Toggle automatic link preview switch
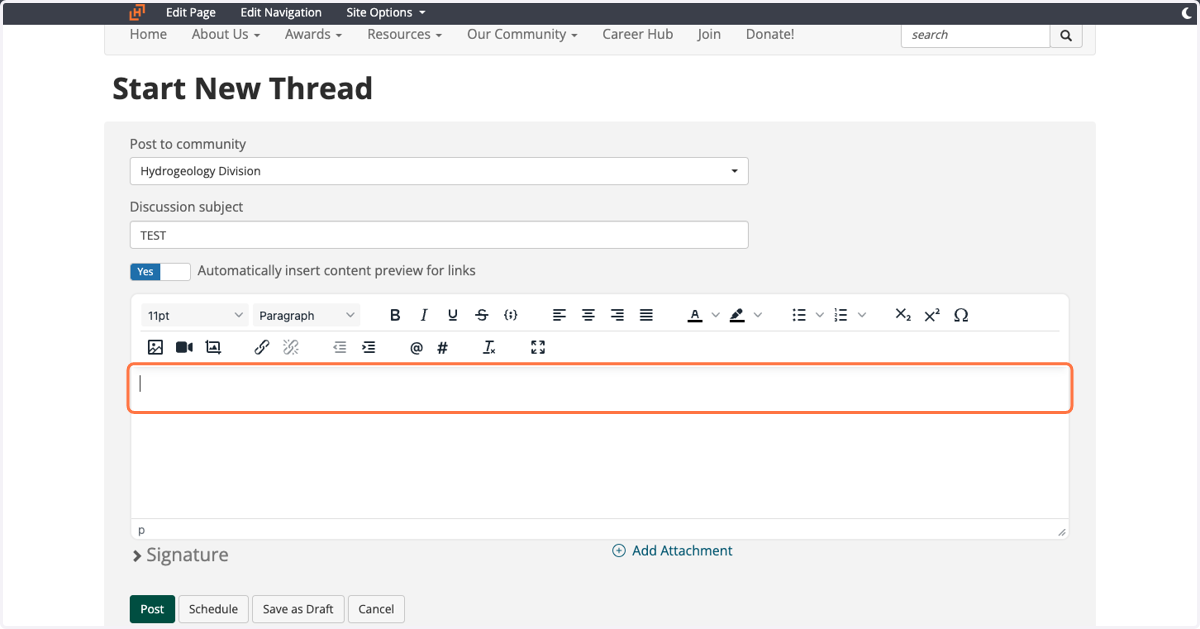The image size is (1200, 629). click(160, 271)
